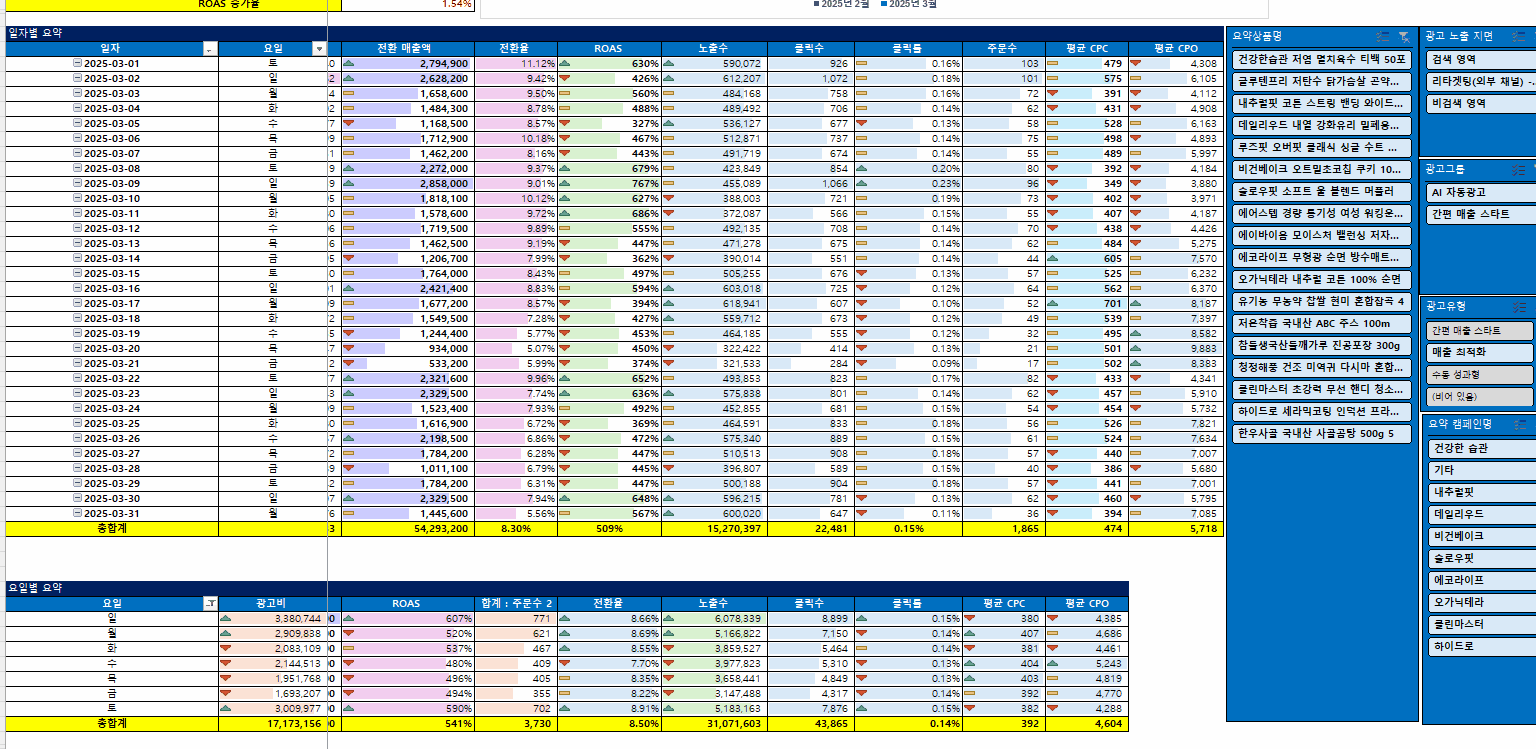Select 오가닉테라 in the 요약 캠페인명 slicer
The image size is (1536, 749).
1481,602
